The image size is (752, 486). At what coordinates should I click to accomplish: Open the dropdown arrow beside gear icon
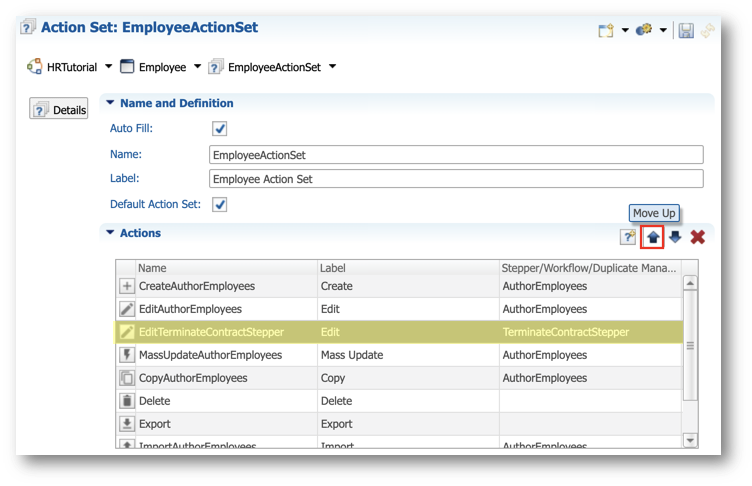(663, 30)
